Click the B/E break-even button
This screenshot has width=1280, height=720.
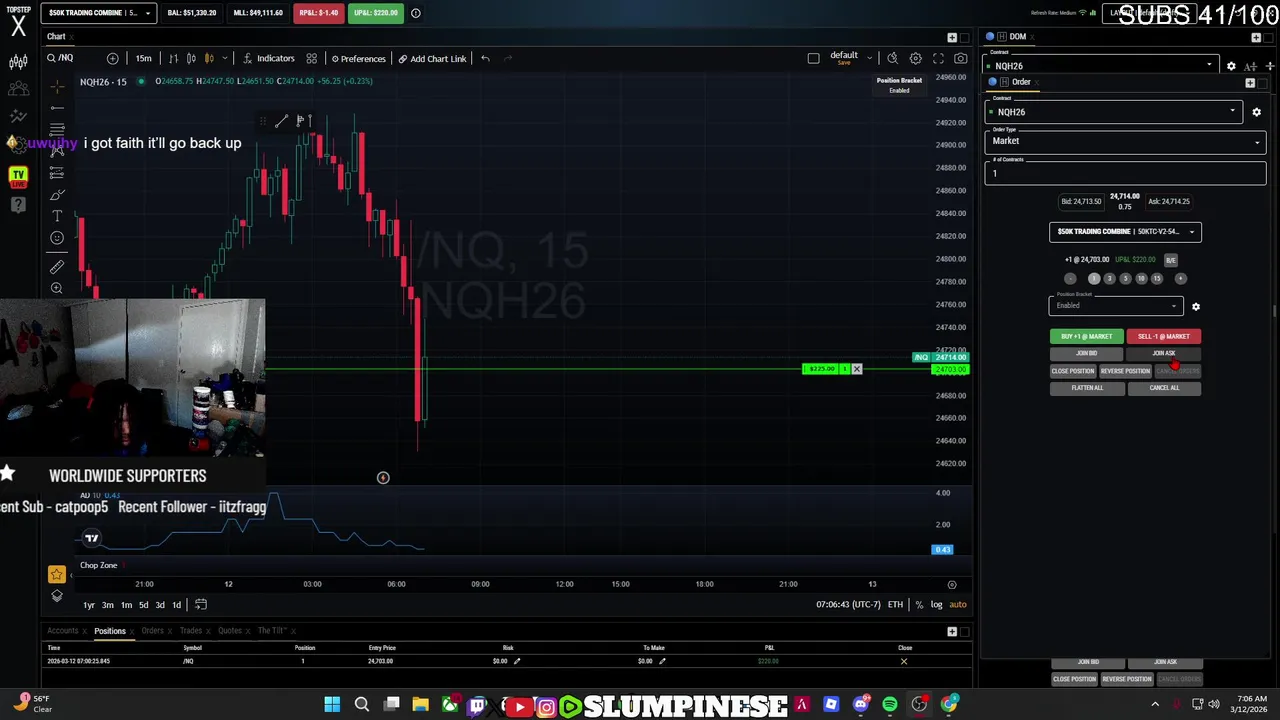click(x=1170, y=260)
